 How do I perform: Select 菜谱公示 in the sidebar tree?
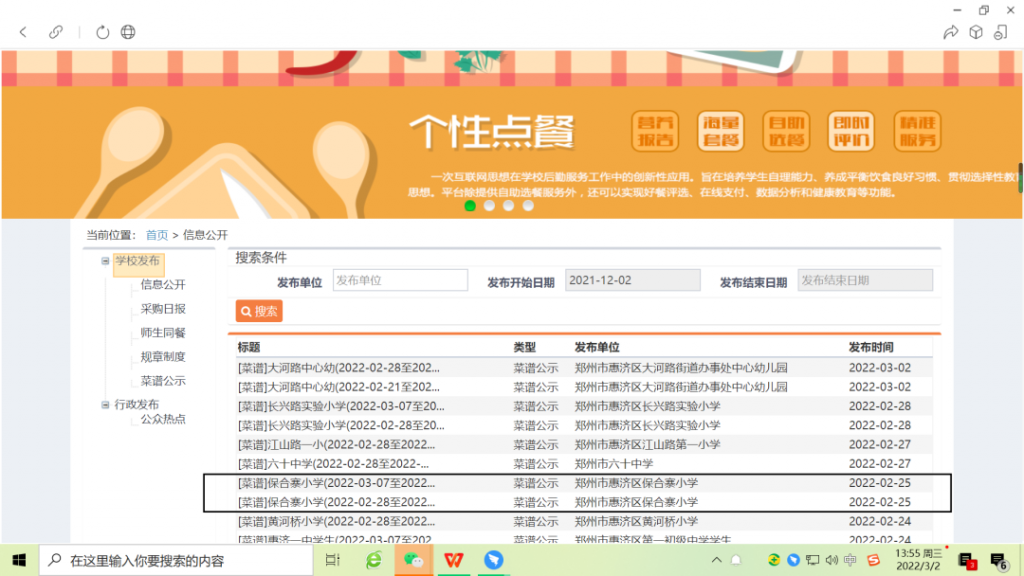click(163, 381)
